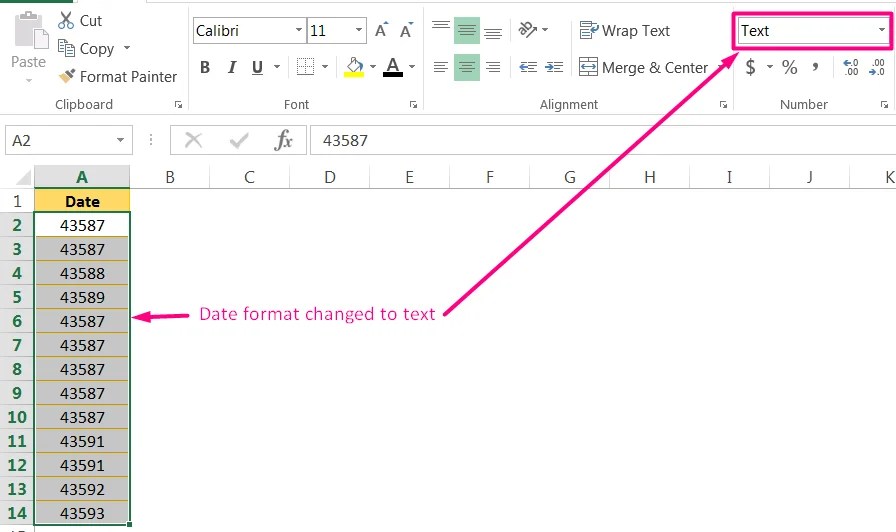Select column D header

(330, 177)
